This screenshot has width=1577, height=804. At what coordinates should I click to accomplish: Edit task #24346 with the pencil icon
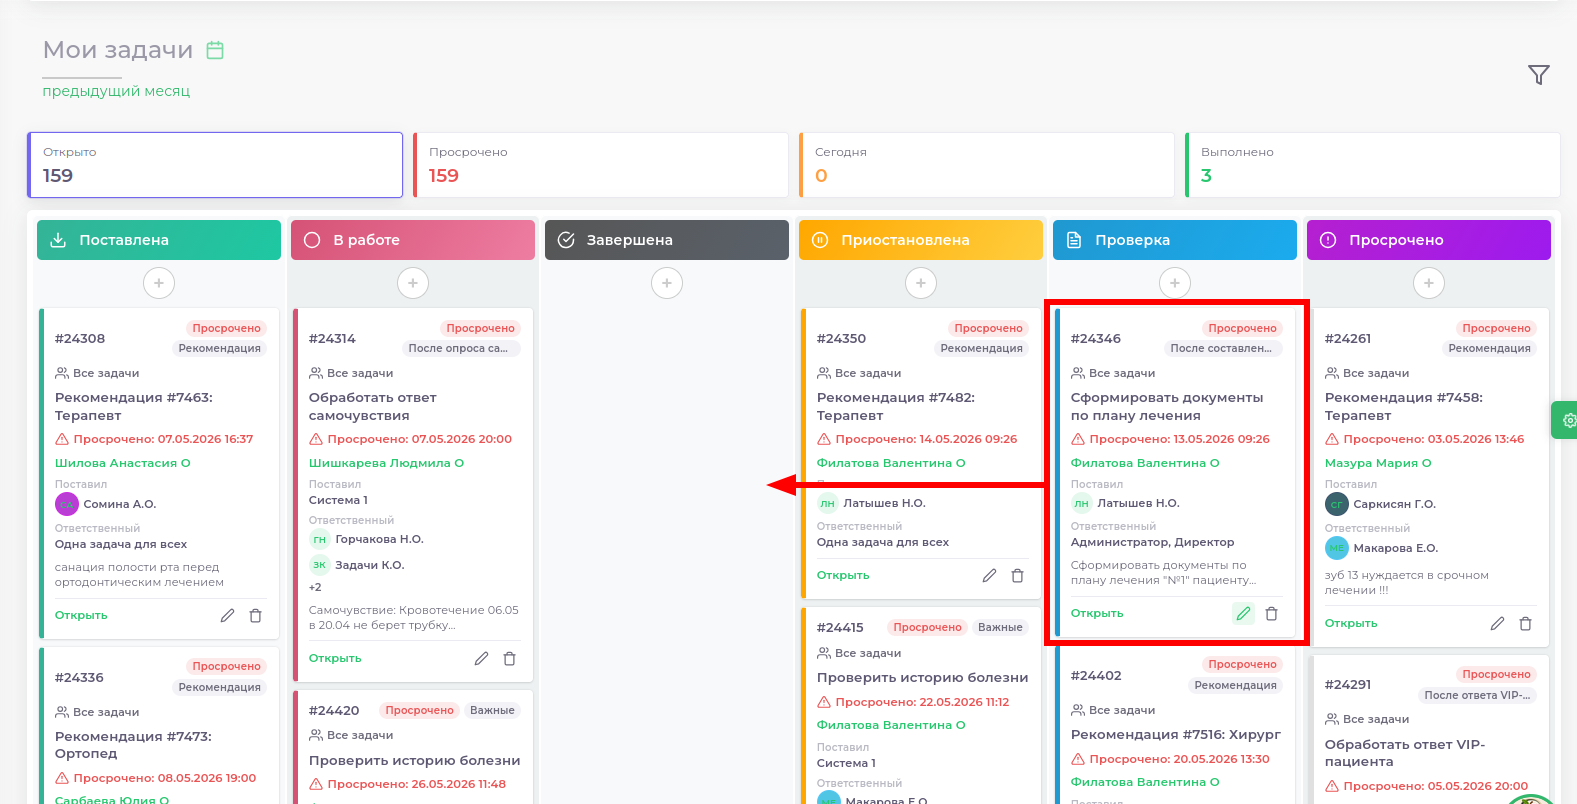pyautogui.click(x=1243, y=614)
